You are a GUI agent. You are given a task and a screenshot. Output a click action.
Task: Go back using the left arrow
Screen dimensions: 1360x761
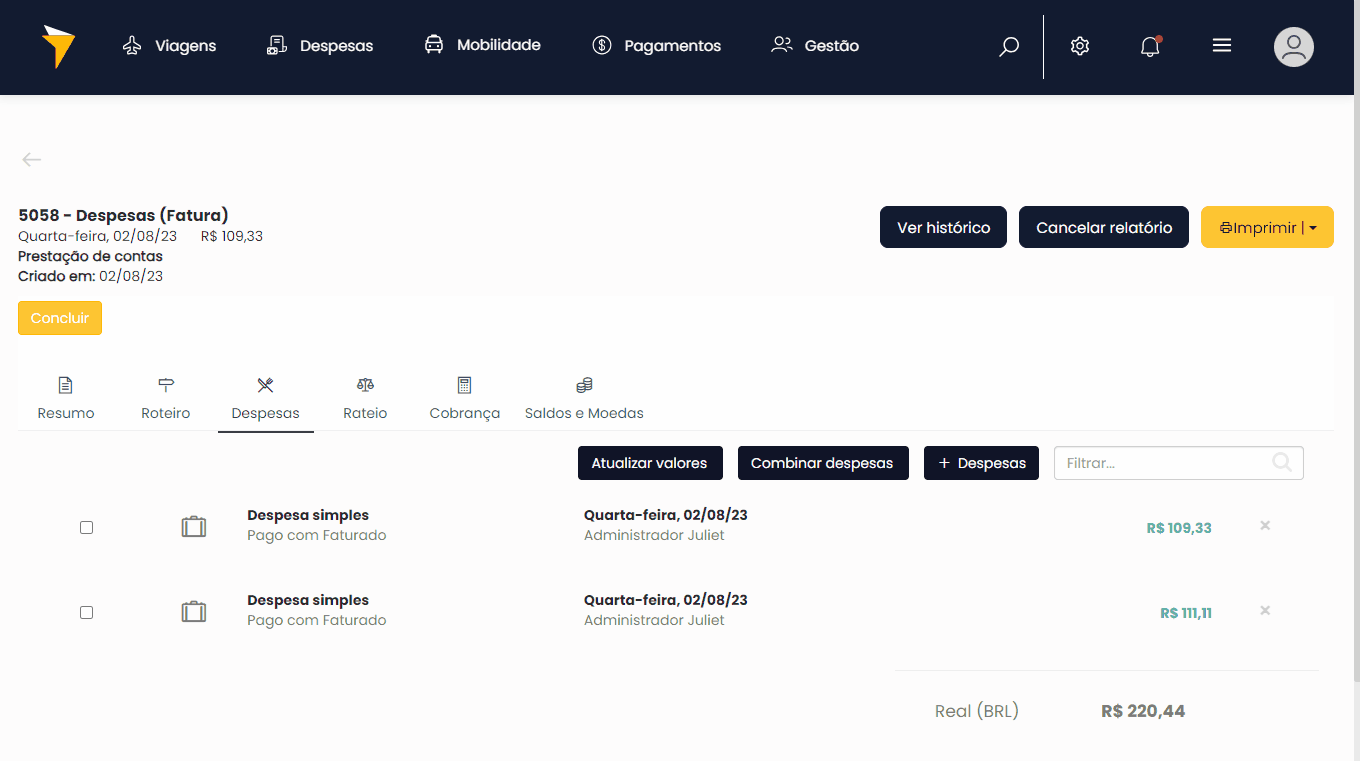tap(32, 160)
